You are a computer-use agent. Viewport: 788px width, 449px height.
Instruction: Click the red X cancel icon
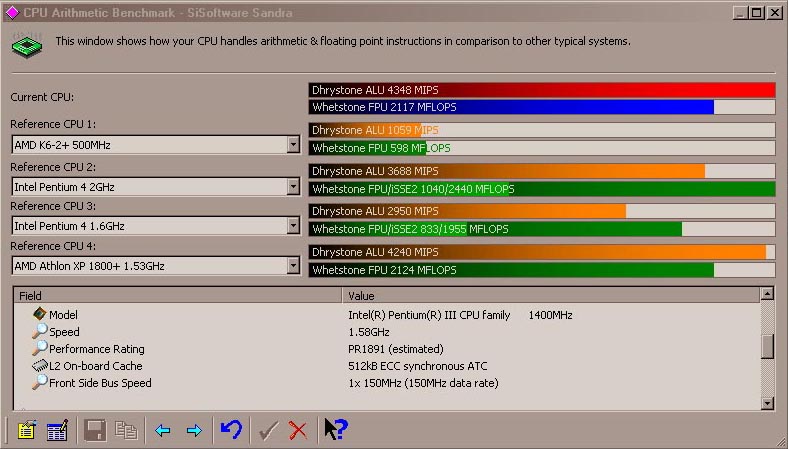point(298,430)
